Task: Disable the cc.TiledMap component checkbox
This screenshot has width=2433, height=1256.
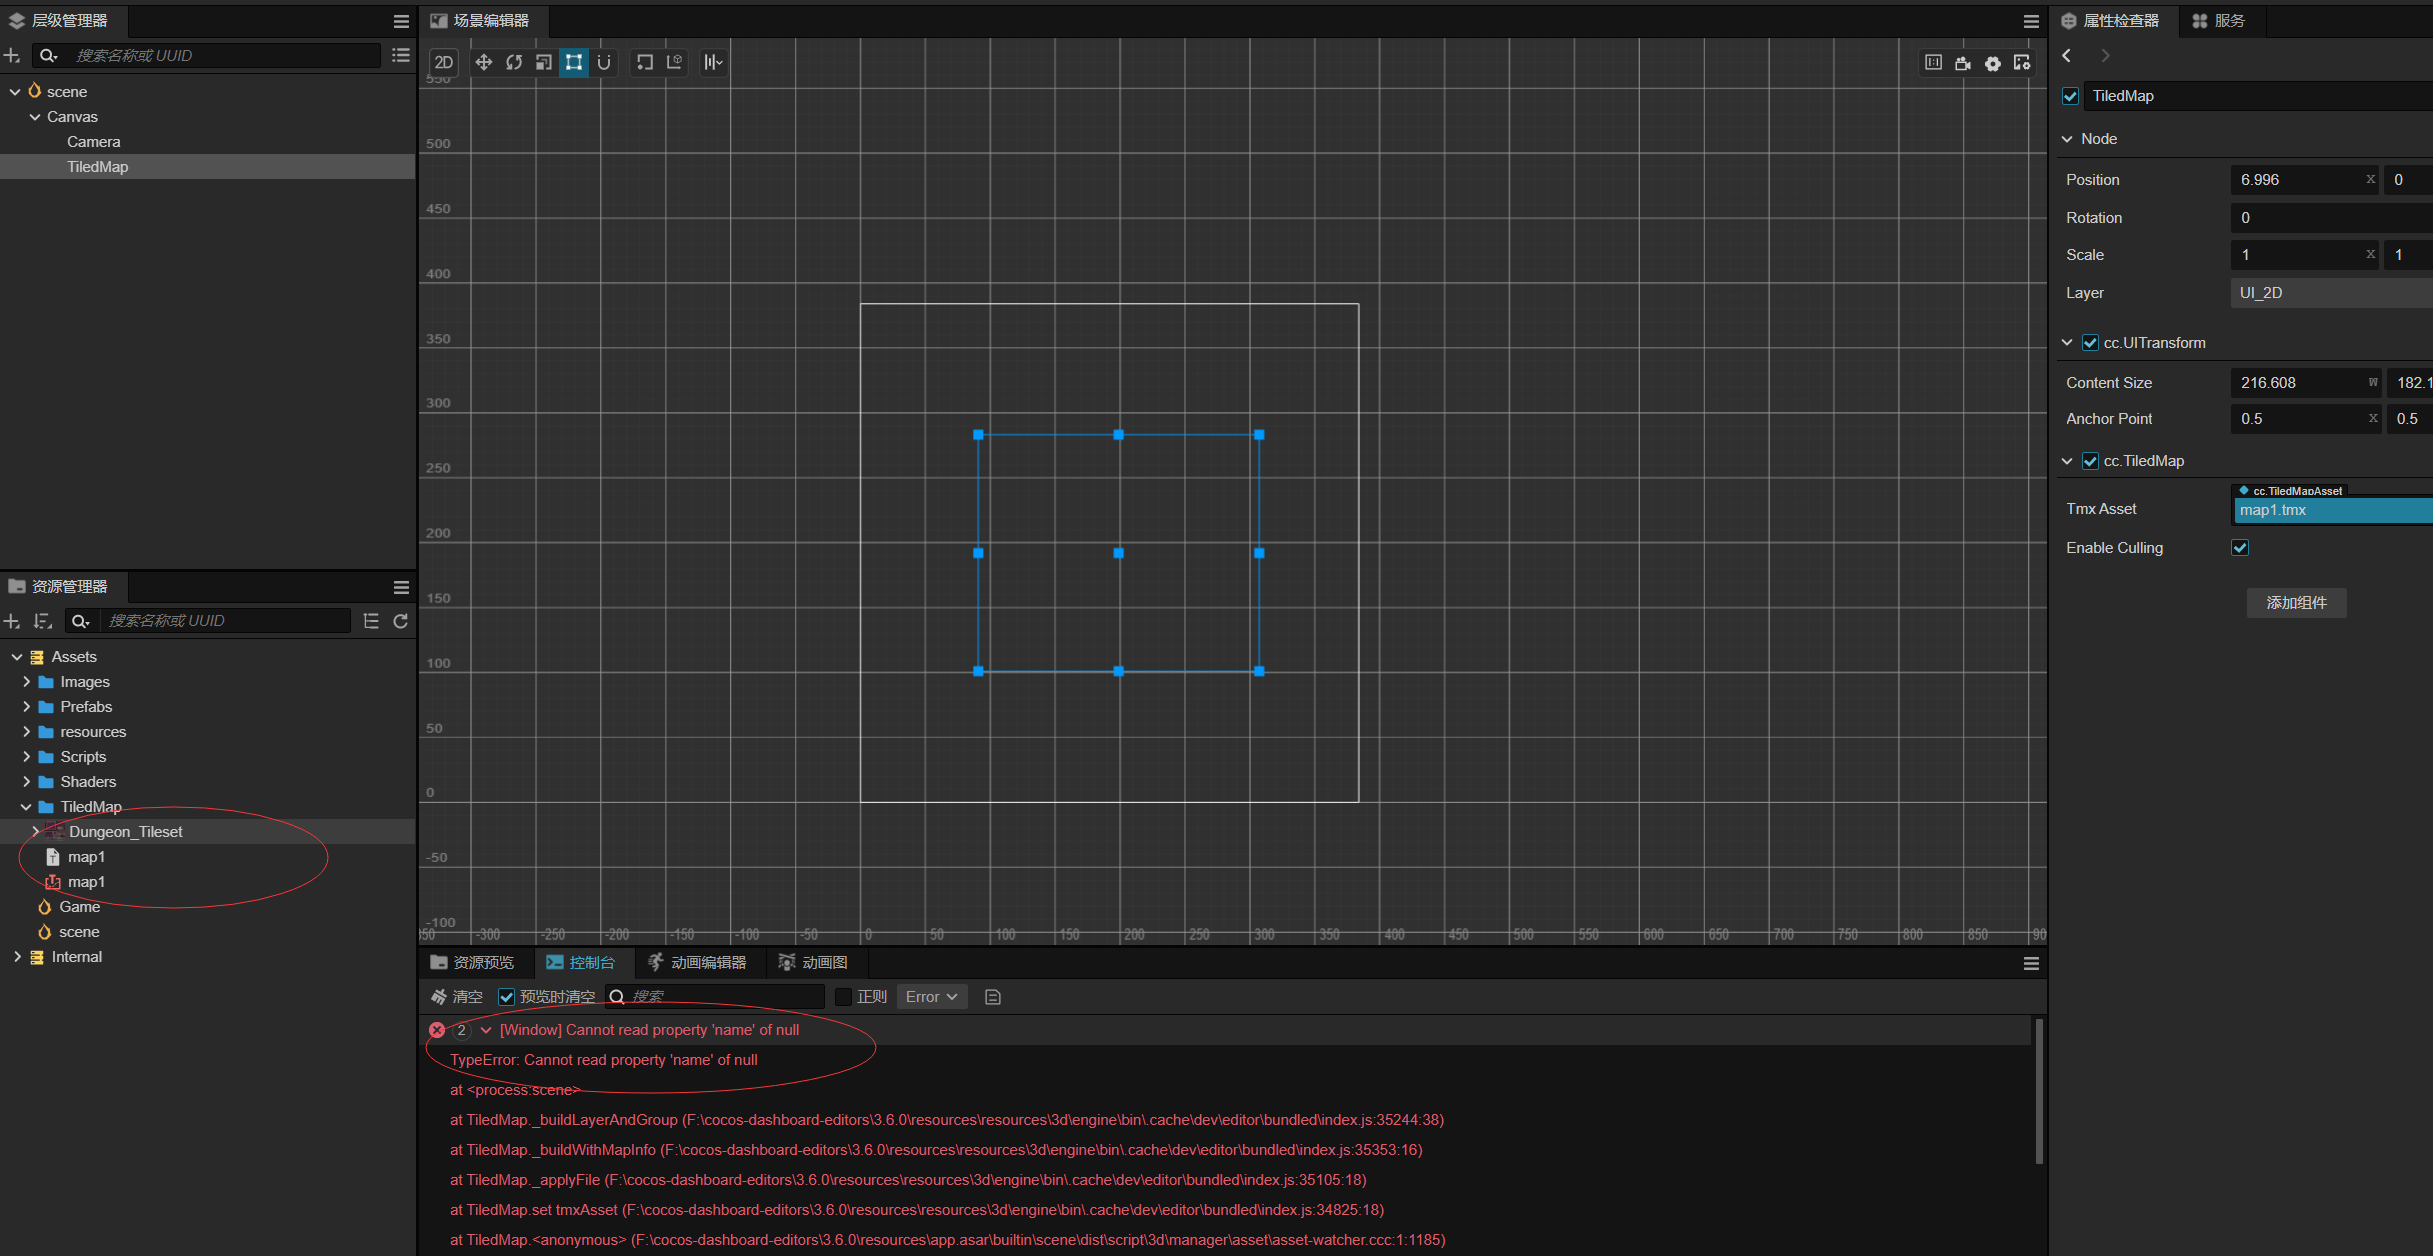Action: (x=2090, y=461)
